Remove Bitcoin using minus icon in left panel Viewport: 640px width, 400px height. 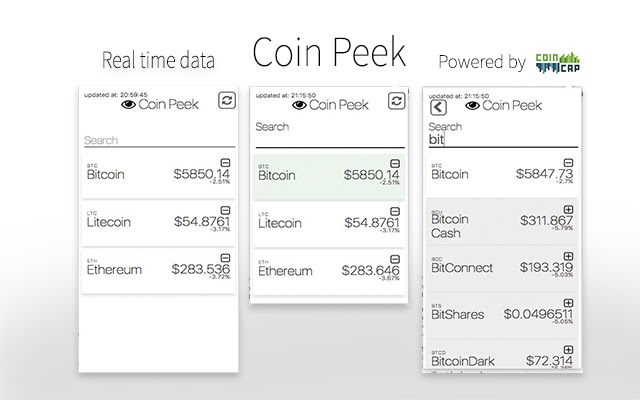point(226,160)
